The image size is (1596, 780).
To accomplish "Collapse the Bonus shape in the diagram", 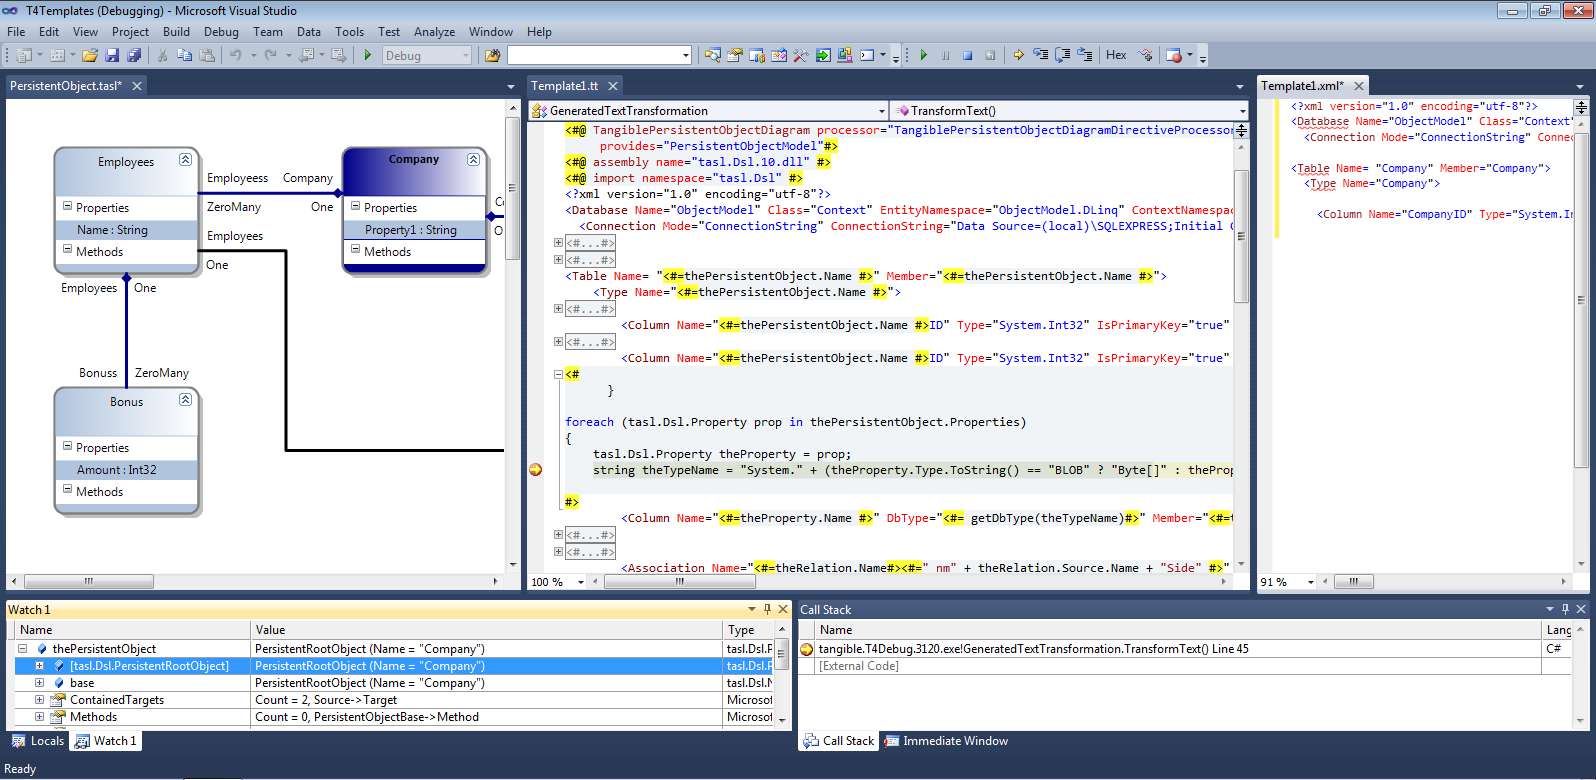I will tap(185, 400).
